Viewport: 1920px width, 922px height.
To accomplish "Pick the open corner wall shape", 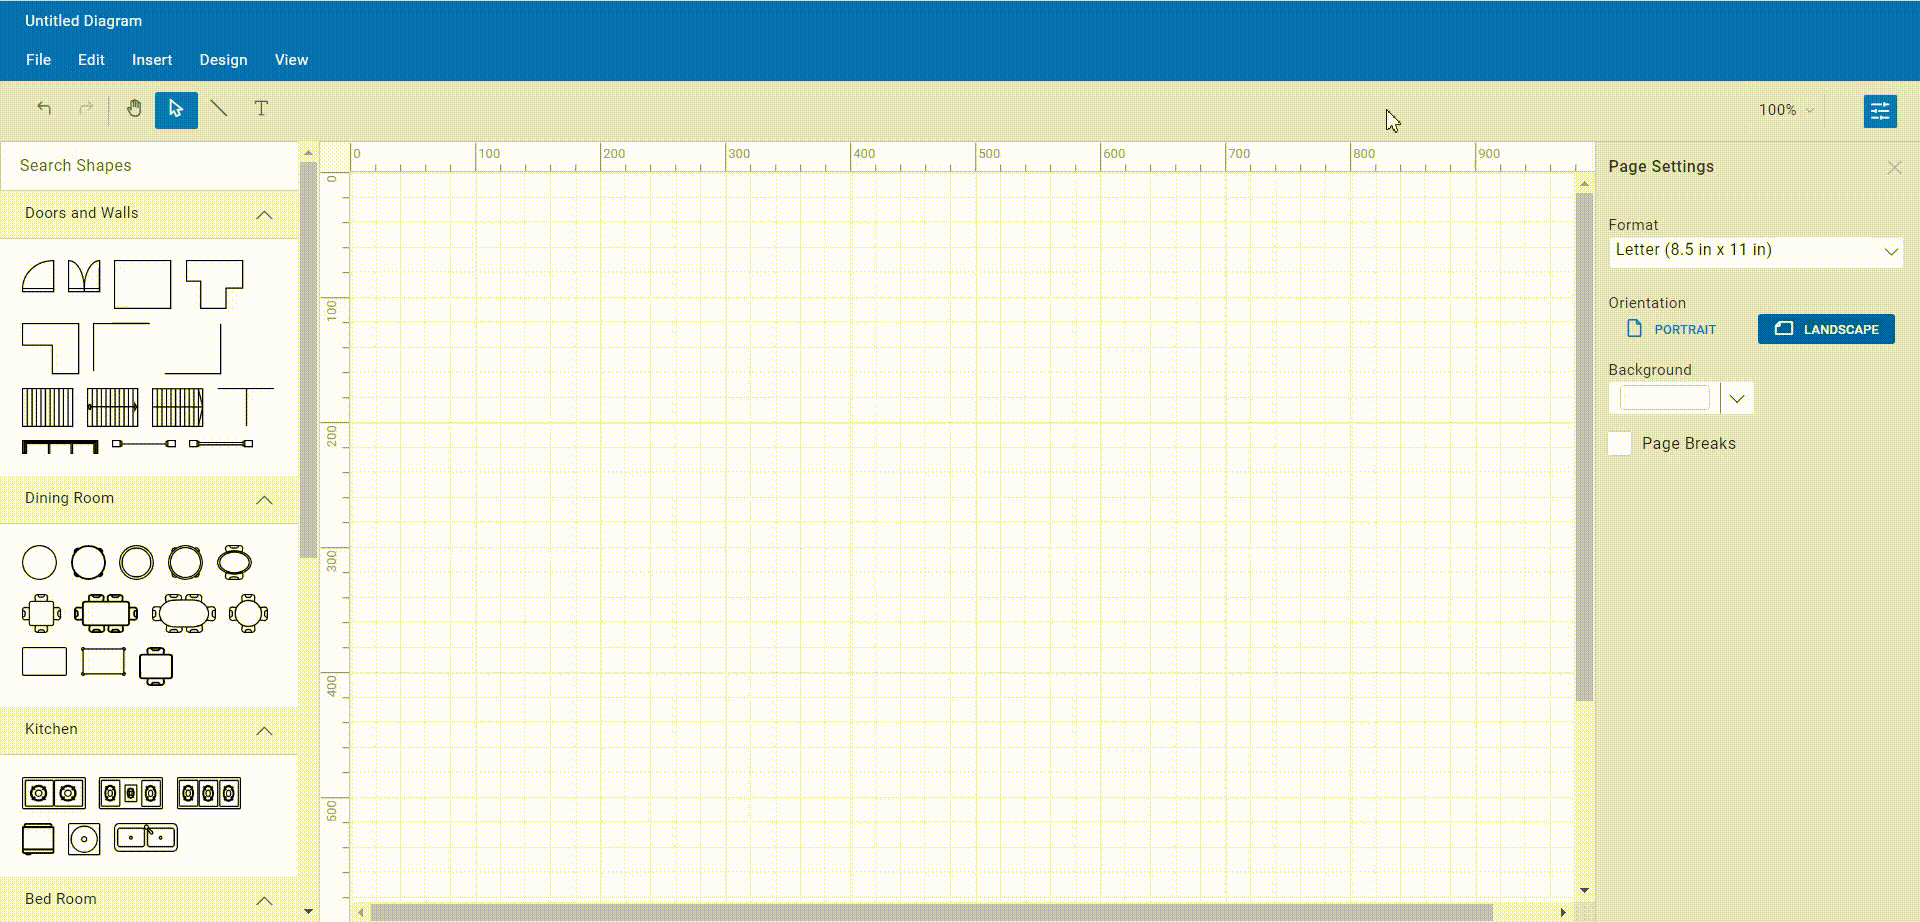I will (121, 347).
